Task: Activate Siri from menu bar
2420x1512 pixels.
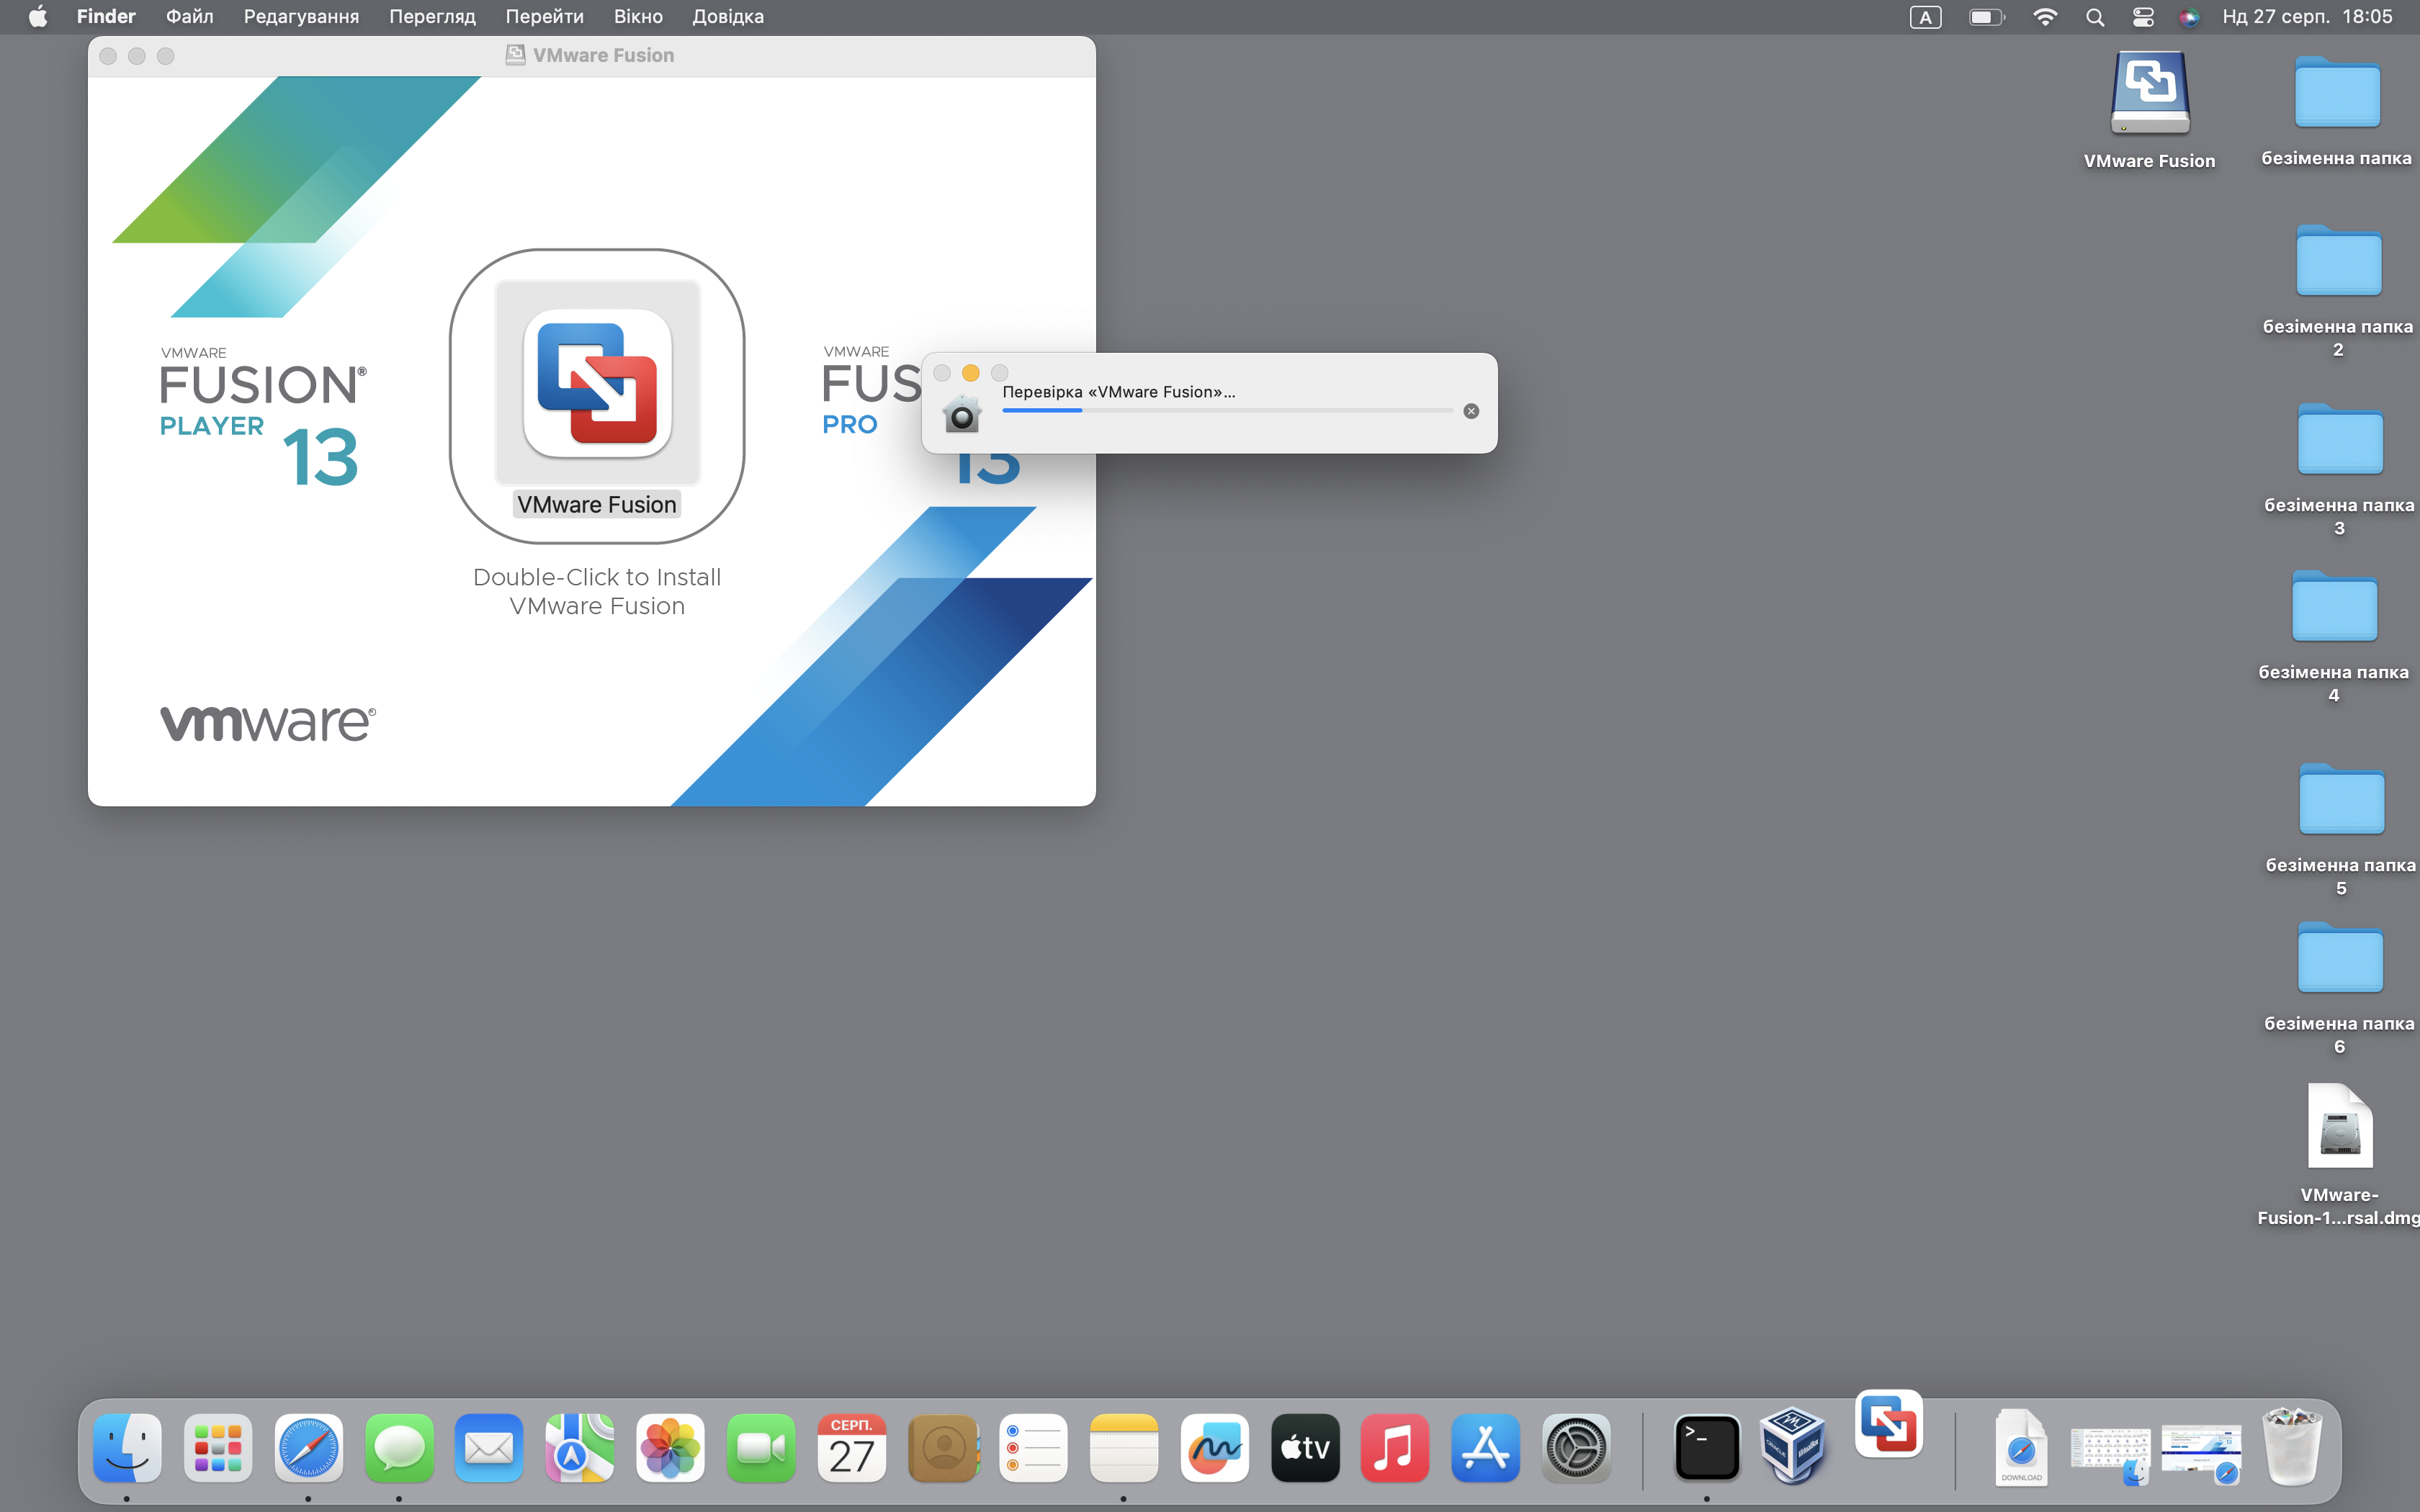Action: 2189,16
